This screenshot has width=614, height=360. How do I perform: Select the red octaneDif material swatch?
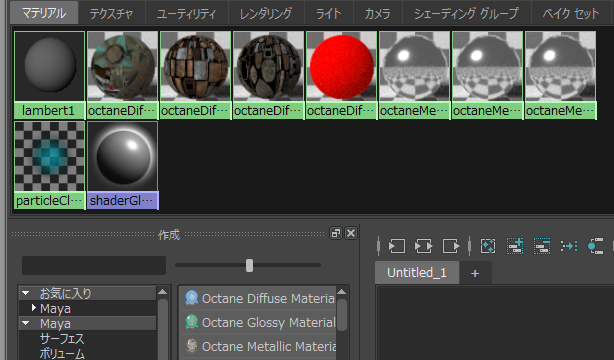click(341, 75)
